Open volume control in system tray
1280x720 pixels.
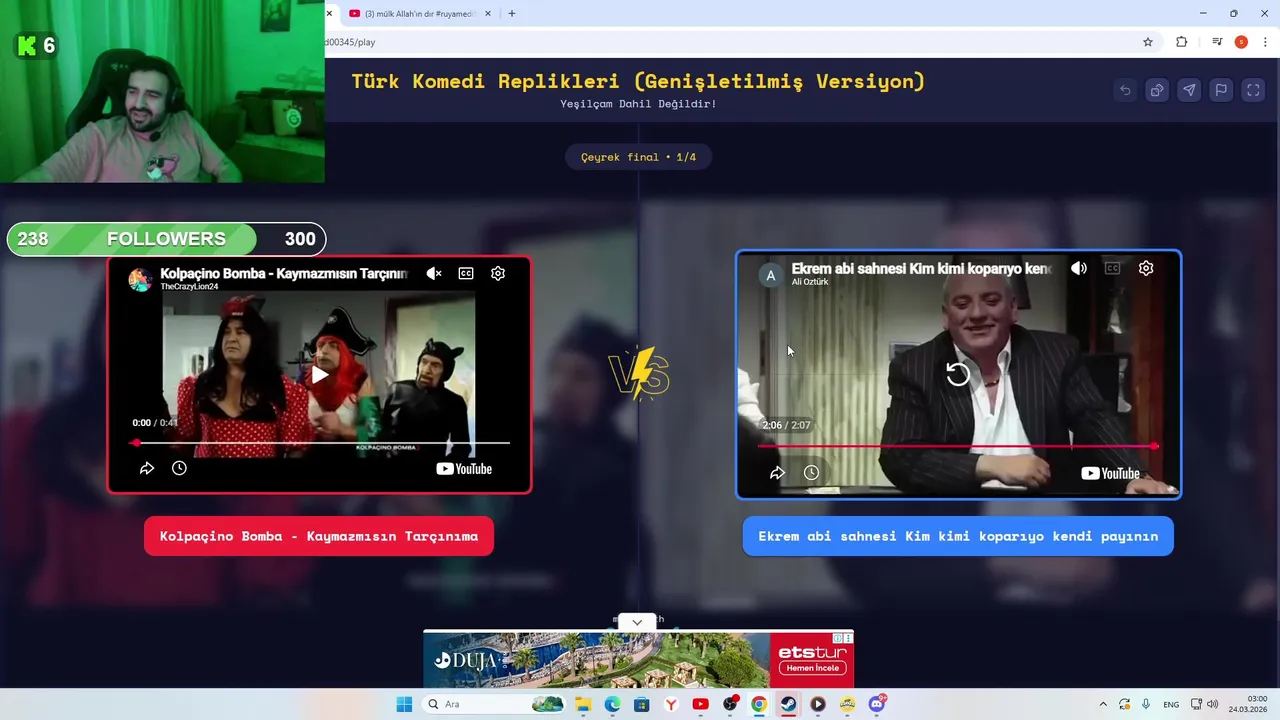coord(1212,704)
